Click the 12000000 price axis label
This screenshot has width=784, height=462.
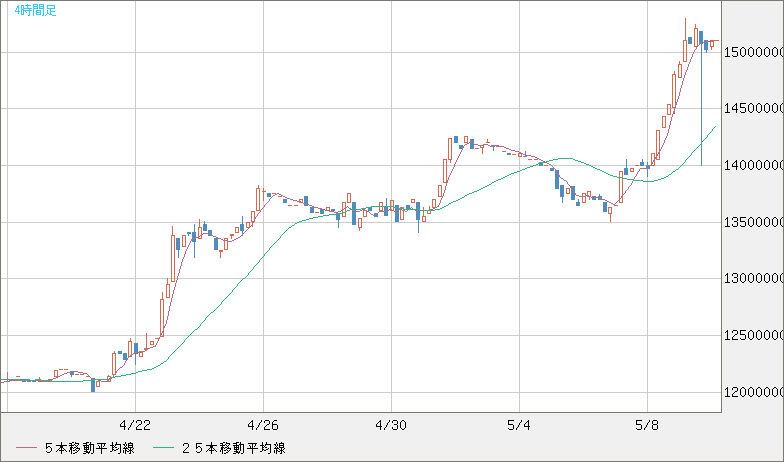[x=754, y=392]
